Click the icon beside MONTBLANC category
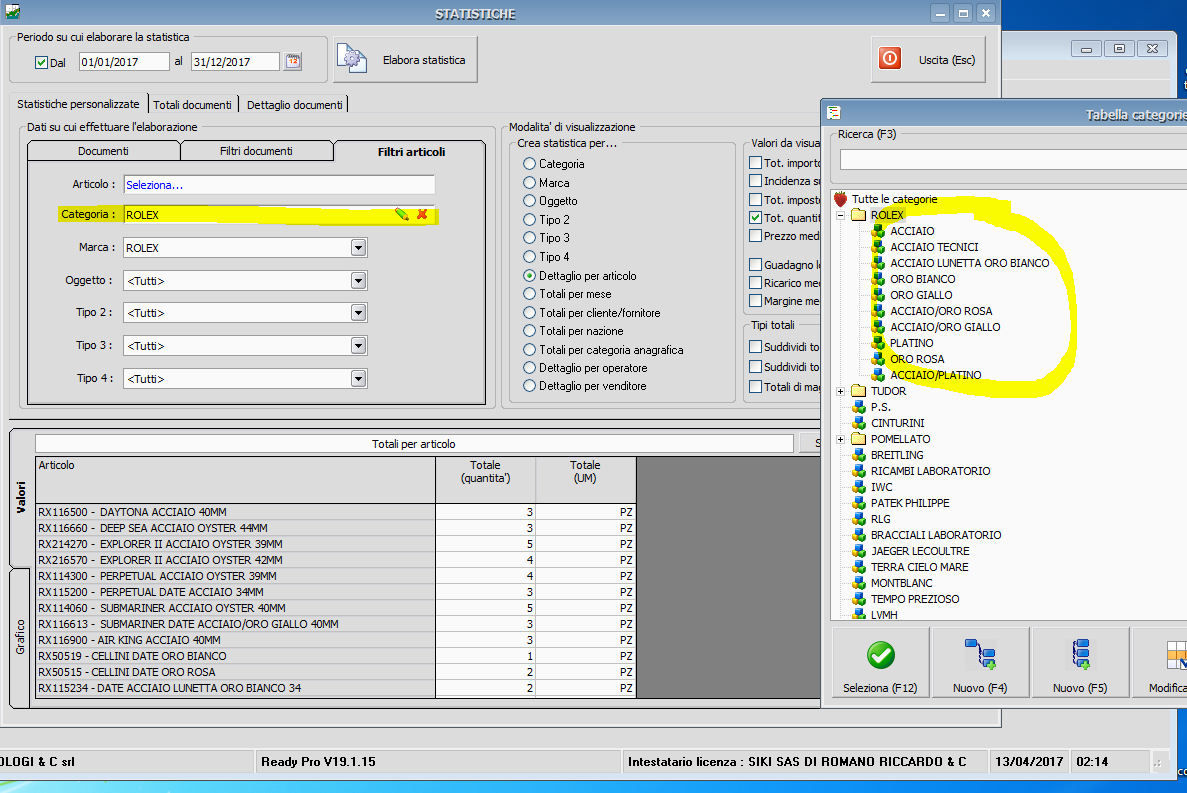 tap(858, 583)
